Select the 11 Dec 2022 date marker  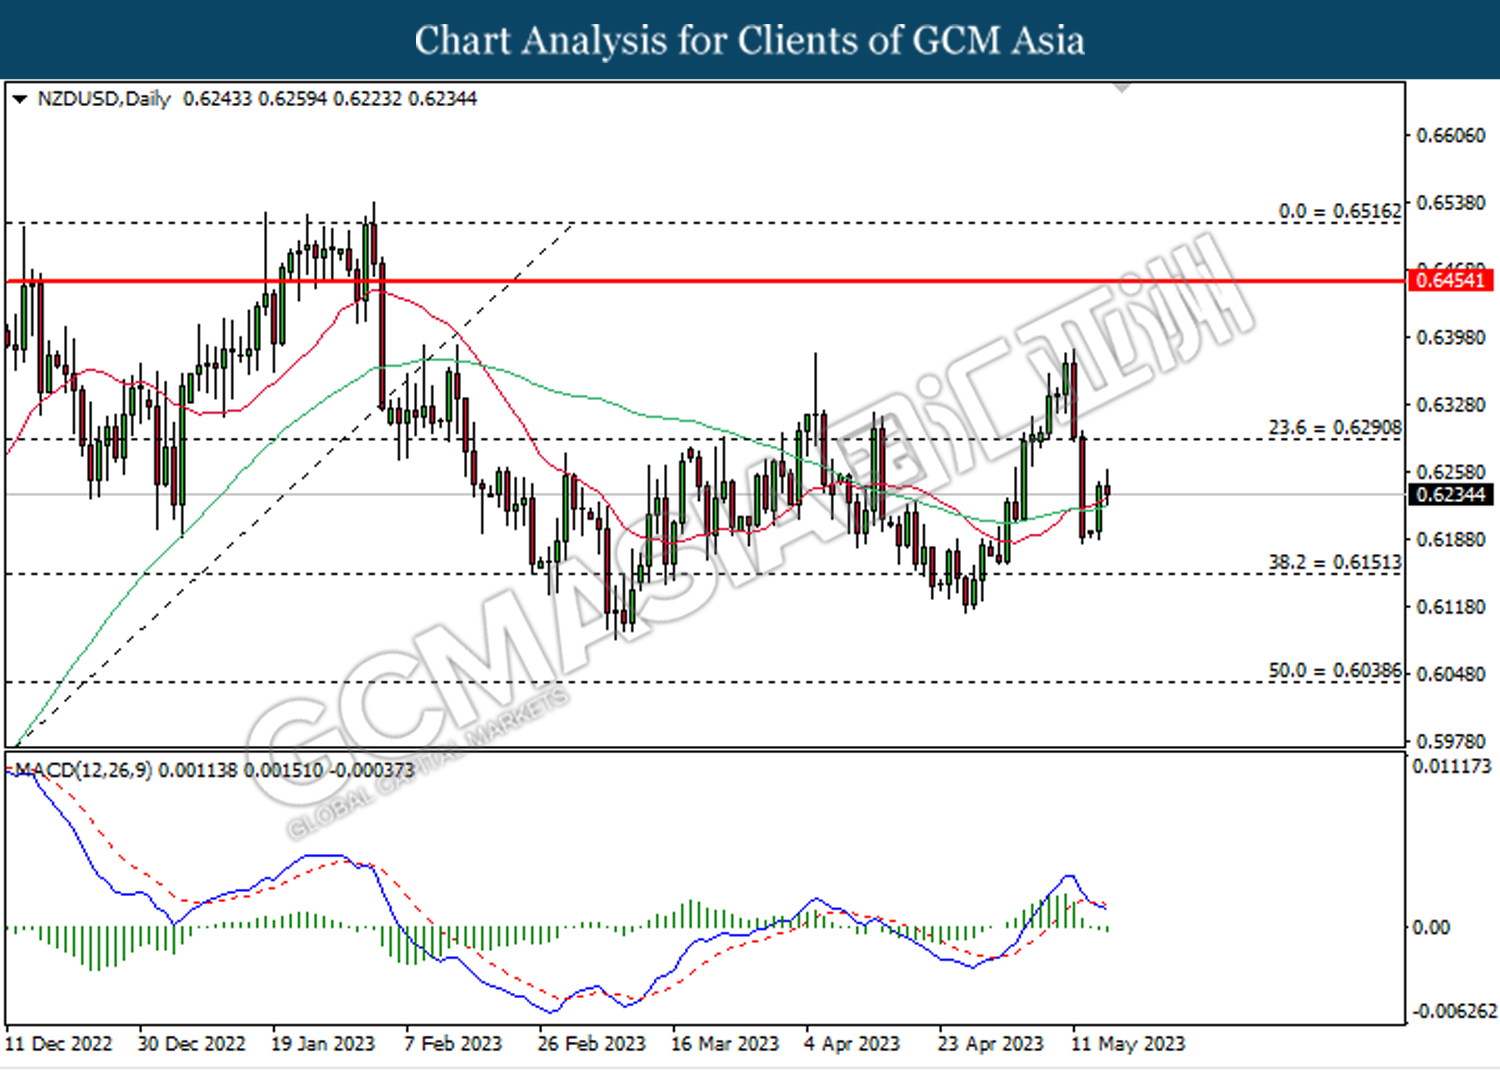tap(59, 1044)
